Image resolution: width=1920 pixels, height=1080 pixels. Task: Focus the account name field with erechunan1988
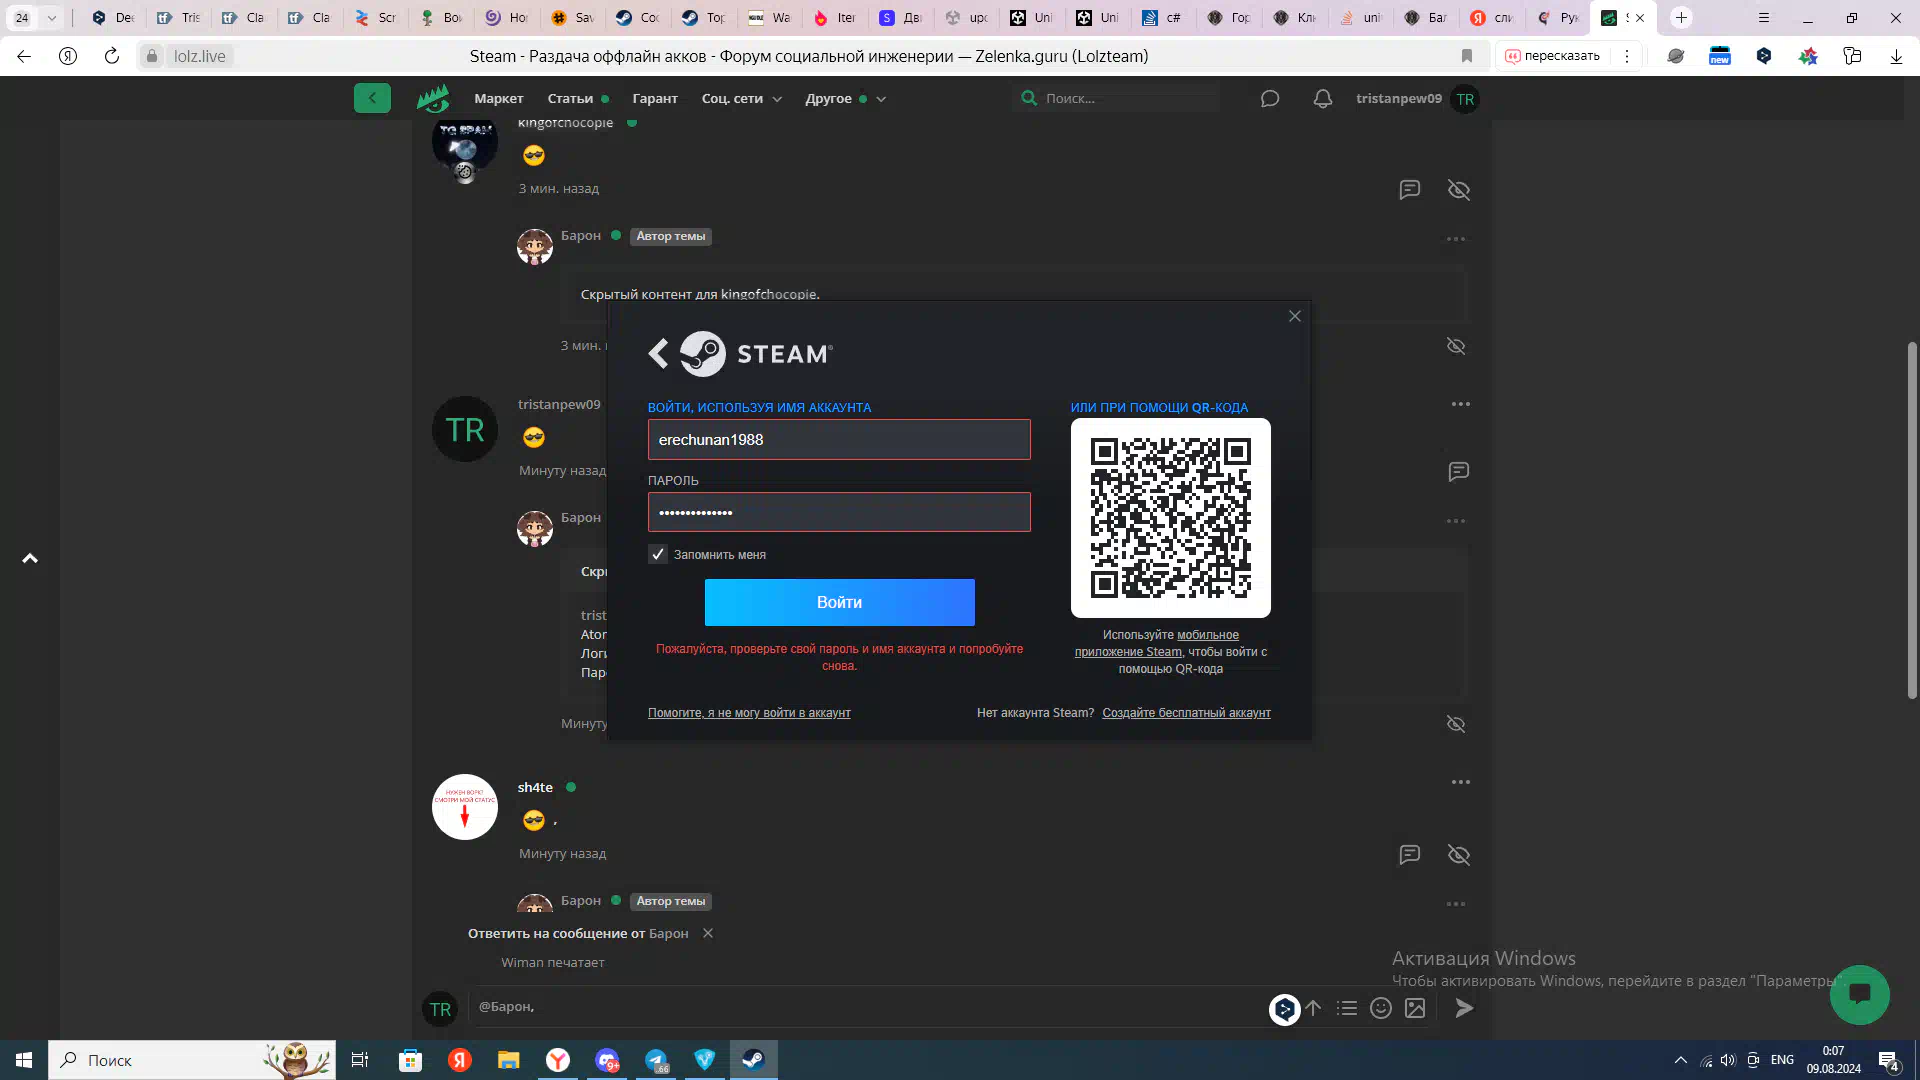click(839, 440)
